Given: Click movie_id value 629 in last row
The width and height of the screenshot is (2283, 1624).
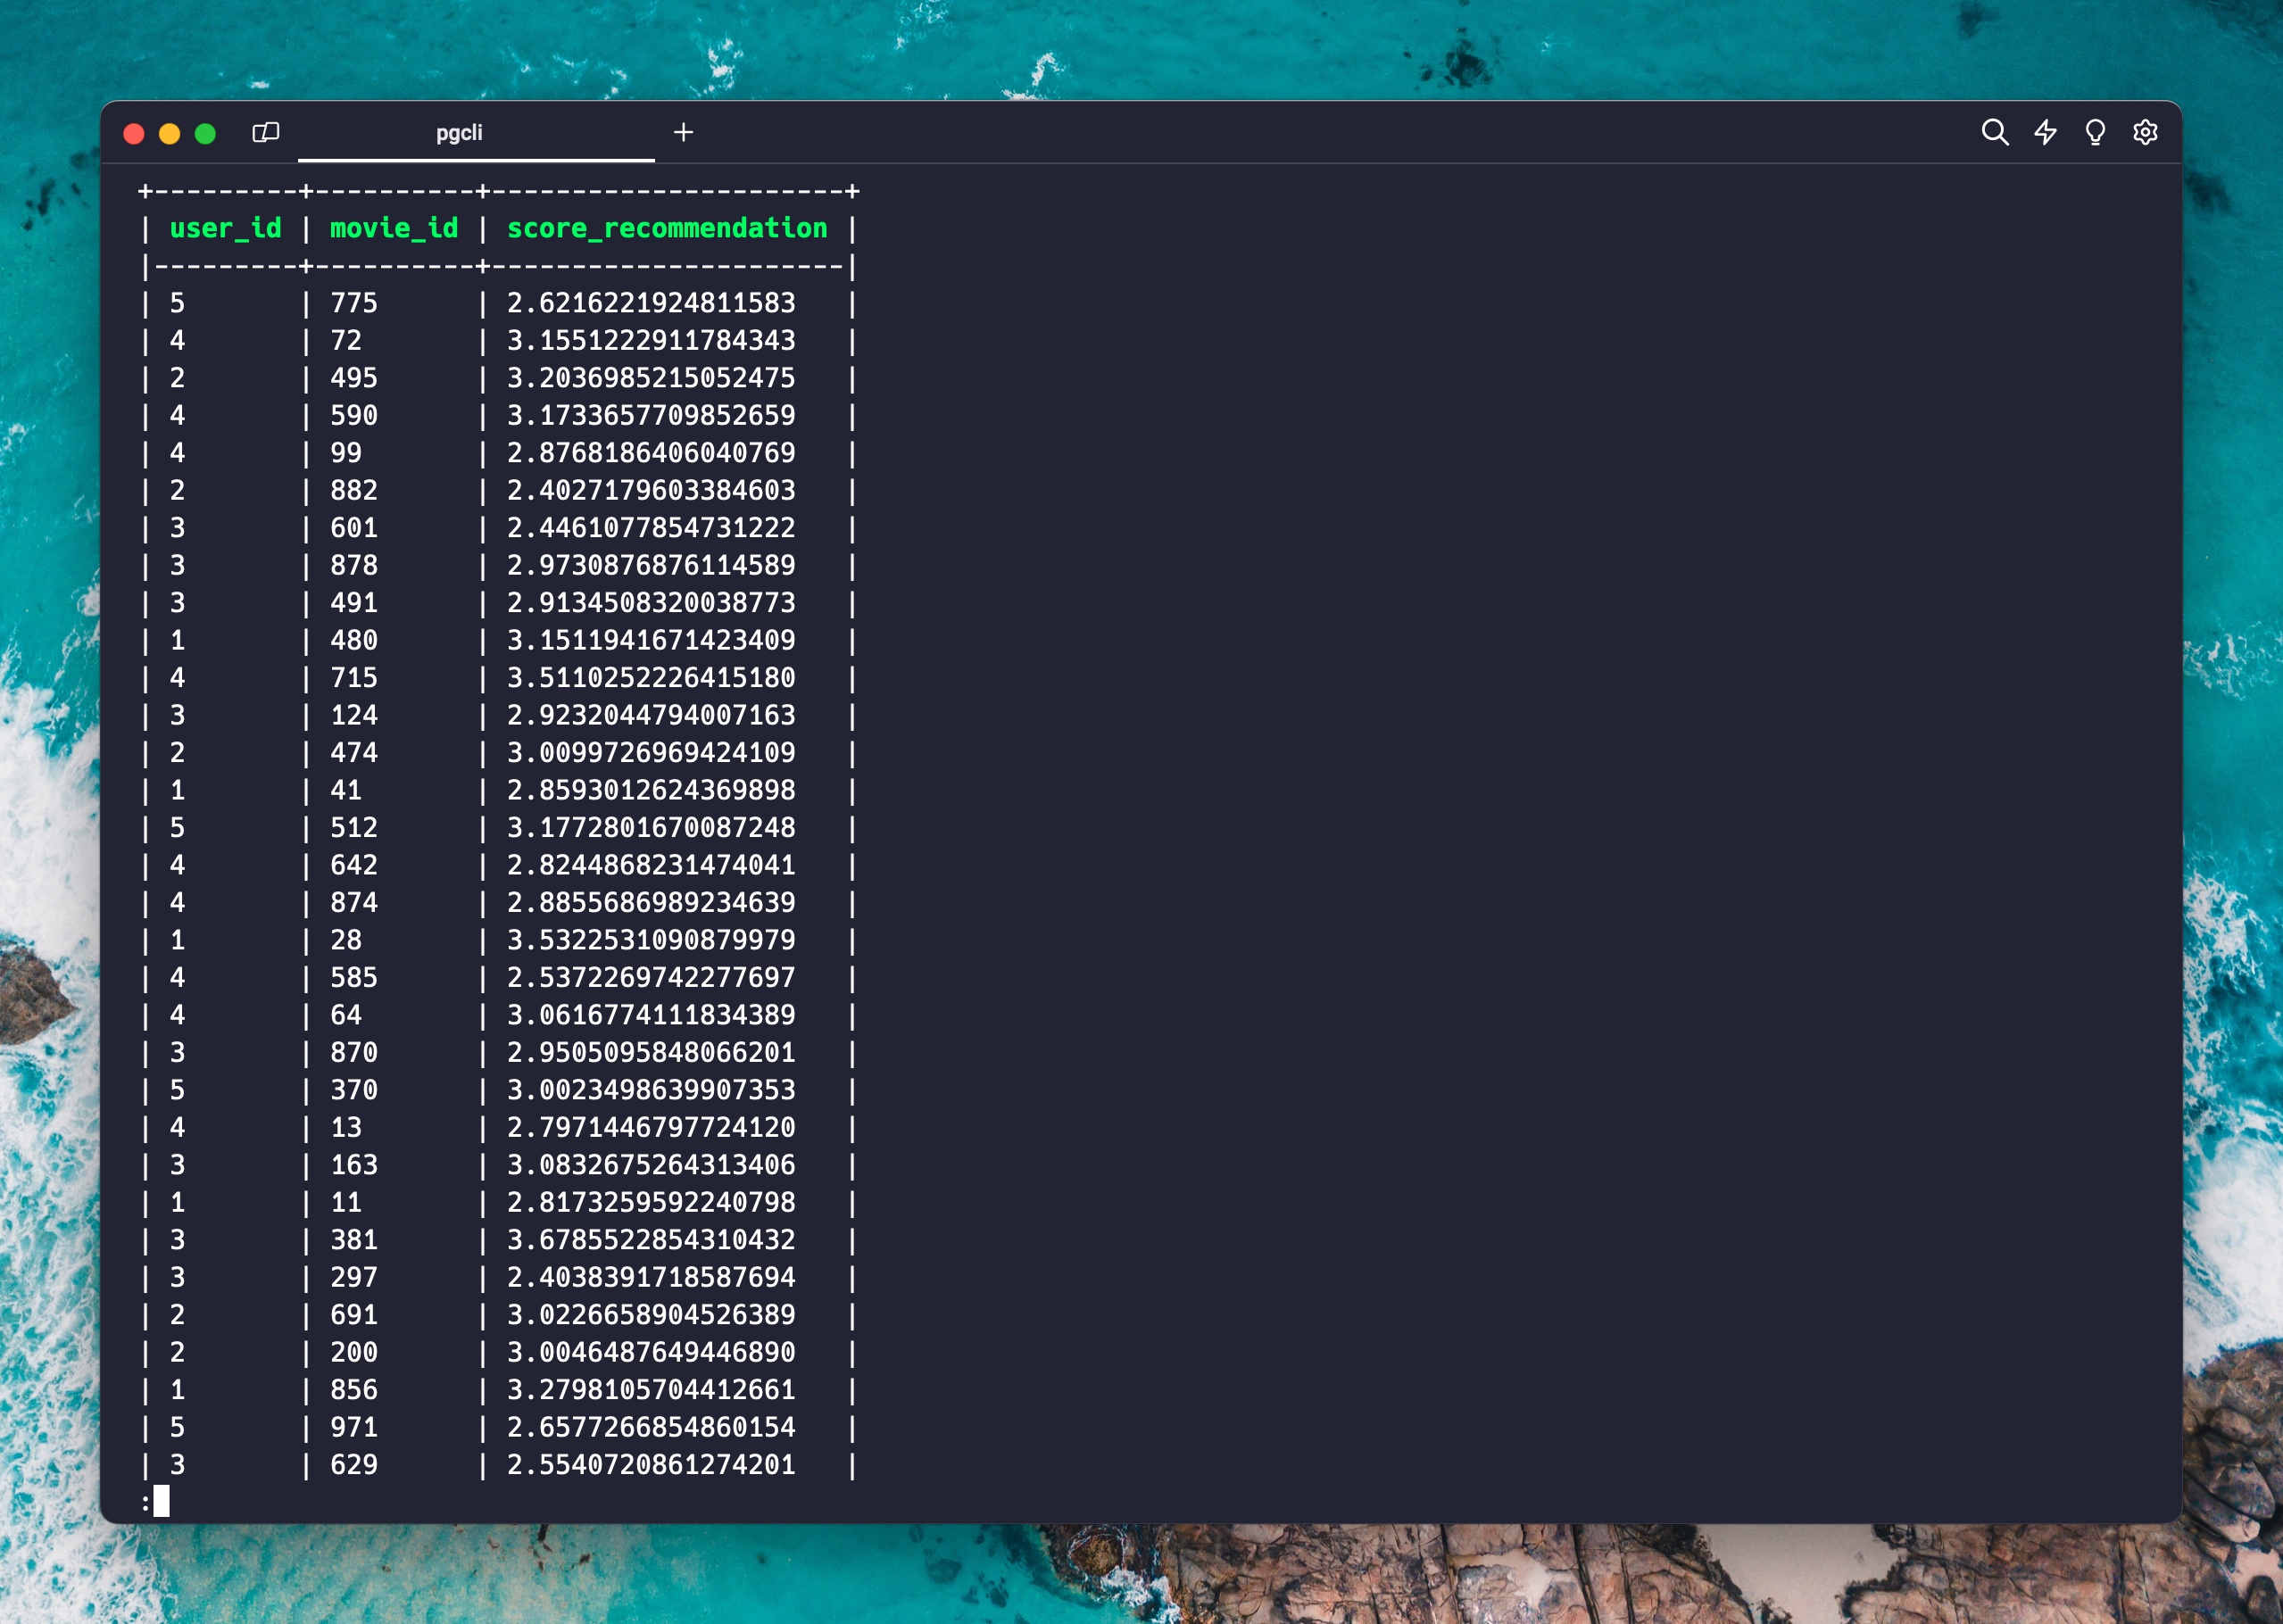Looking at the screenshot, I should pyautogui.click(x=354, y=1465).
